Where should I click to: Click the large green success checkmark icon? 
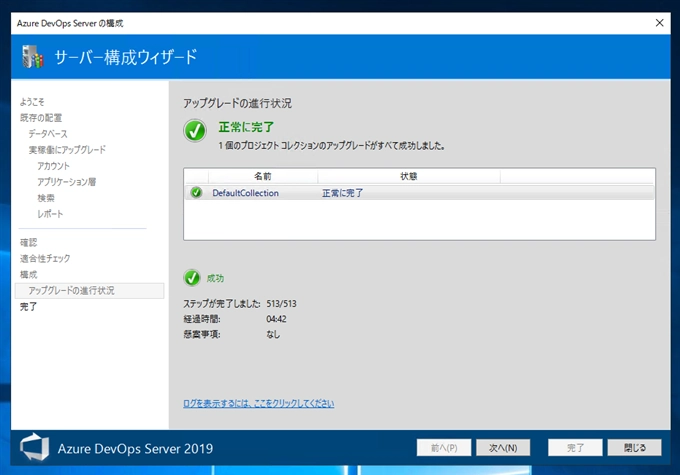(195, 131)
